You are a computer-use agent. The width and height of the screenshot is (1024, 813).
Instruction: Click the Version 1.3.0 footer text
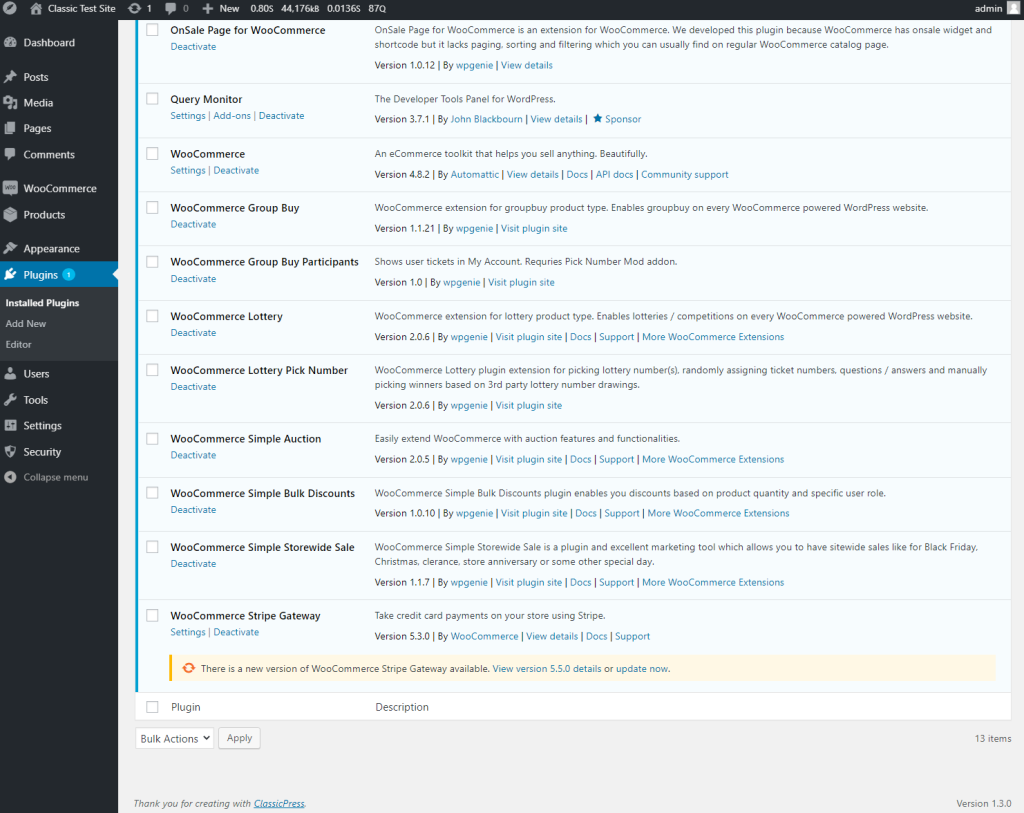click(984, 803)
